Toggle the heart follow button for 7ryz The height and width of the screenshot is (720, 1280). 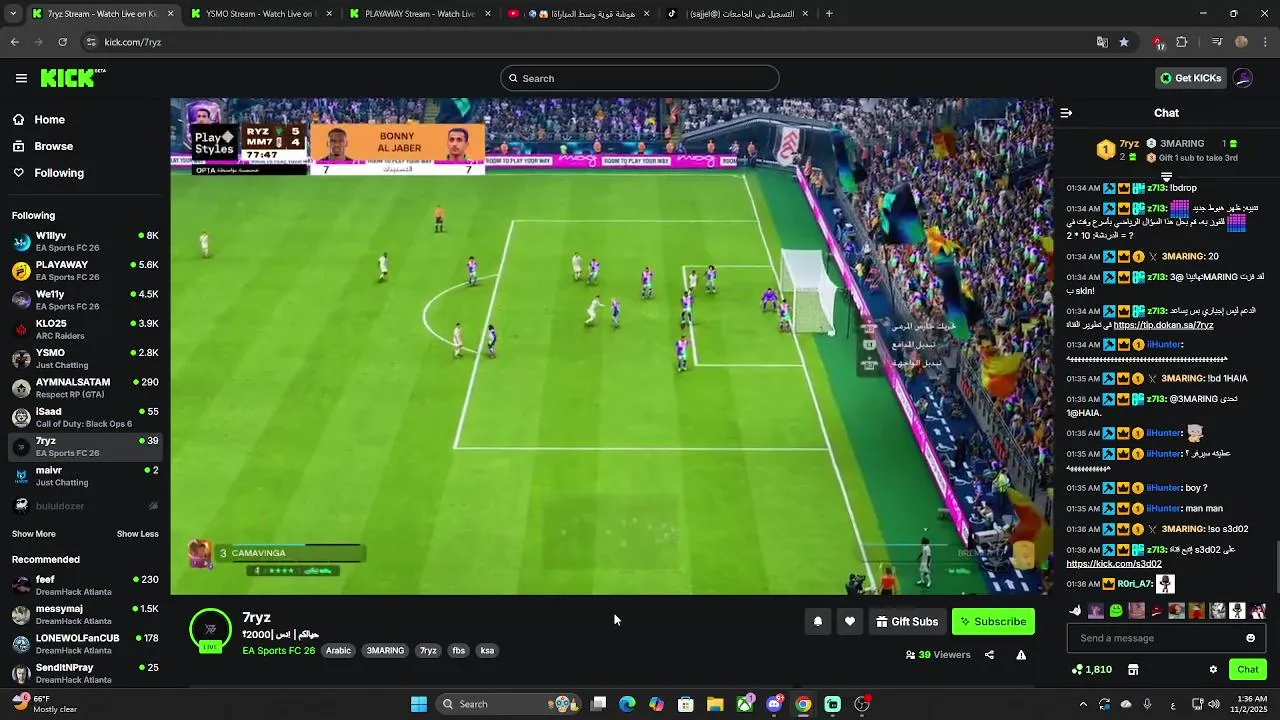(850, 621)
